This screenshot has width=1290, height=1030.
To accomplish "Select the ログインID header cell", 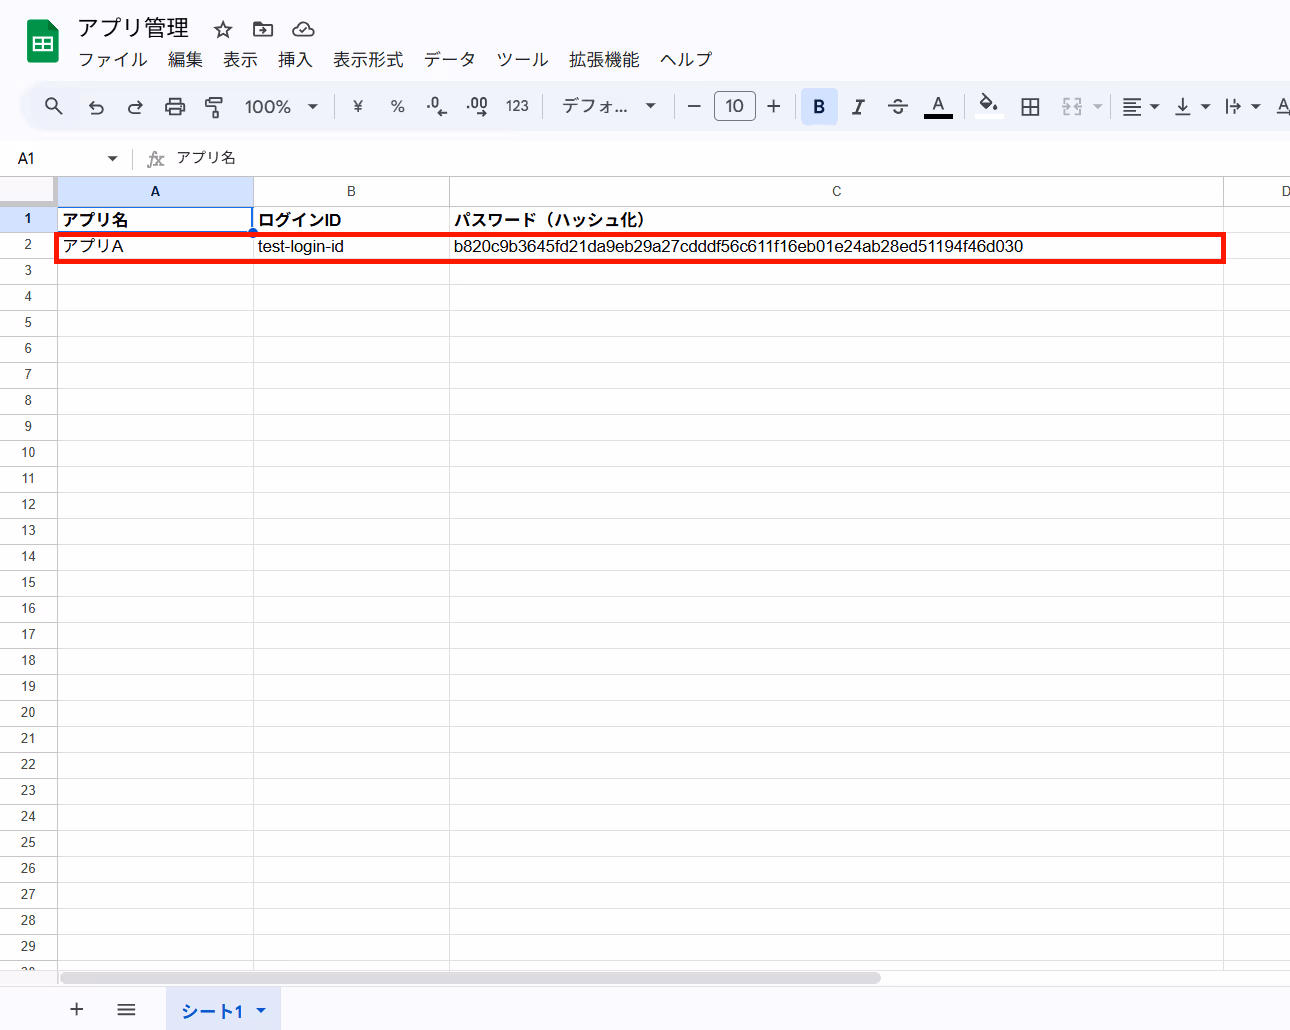I will point(351,219).
